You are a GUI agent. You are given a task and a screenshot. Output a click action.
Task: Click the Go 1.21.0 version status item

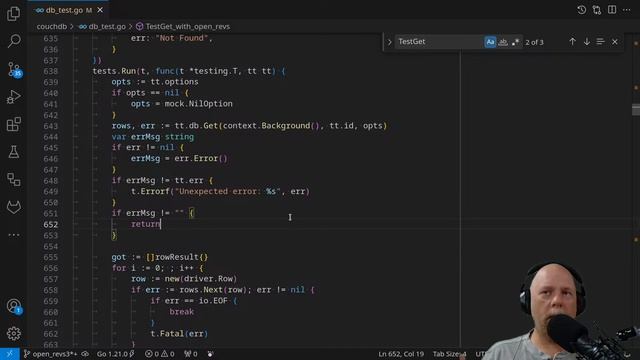116,354
